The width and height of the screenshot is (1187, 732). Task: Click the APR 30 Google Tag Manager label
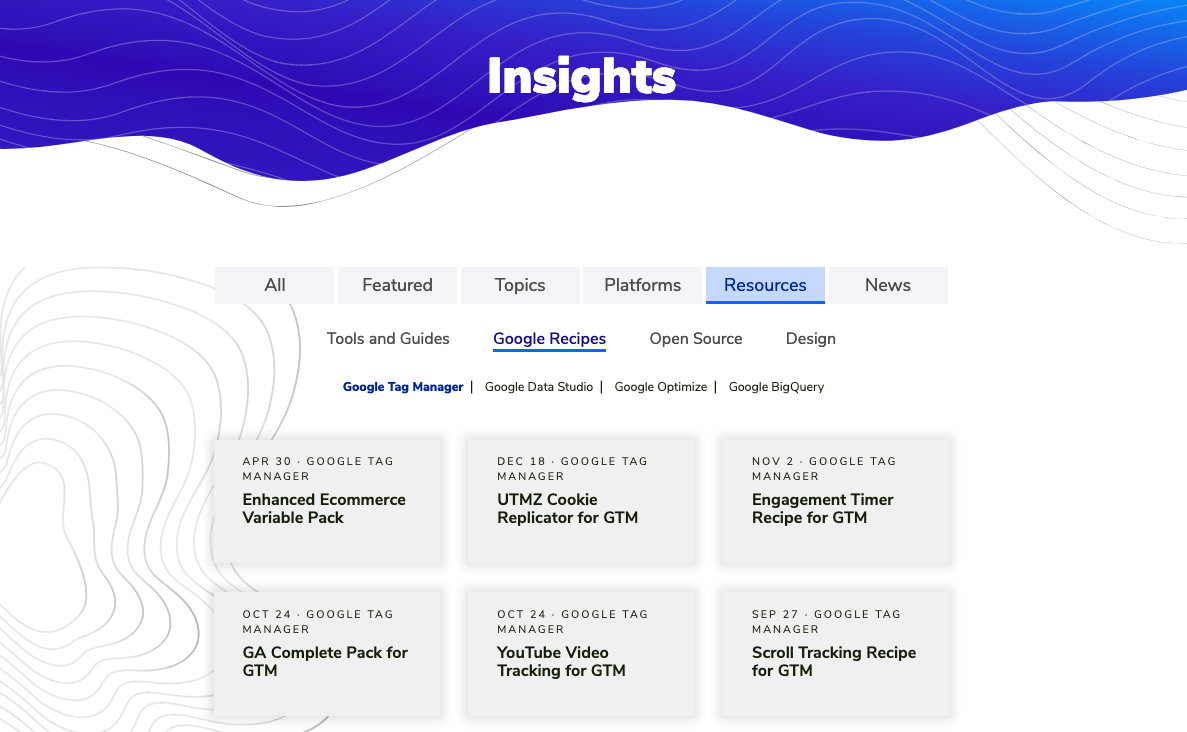[x=318, y=469]
